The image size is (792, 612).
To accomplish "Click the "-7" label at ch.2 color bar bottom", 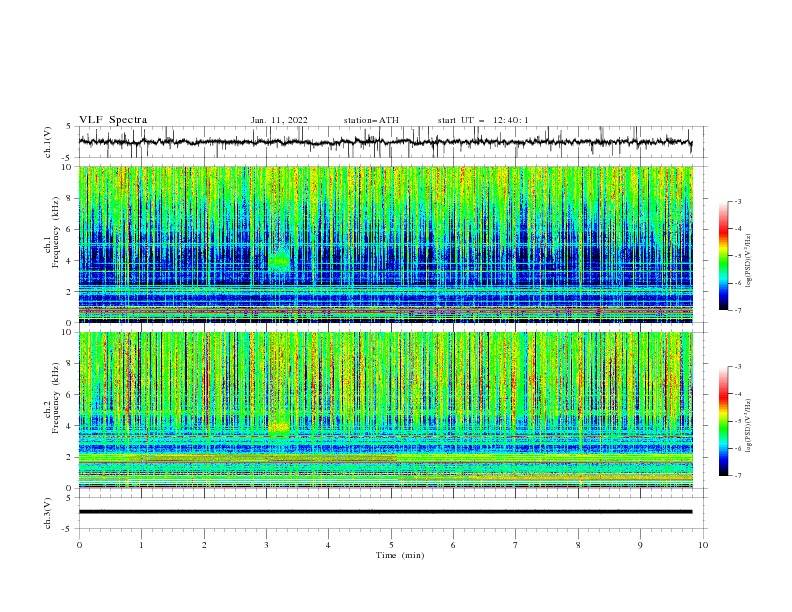I will (738, 476).
